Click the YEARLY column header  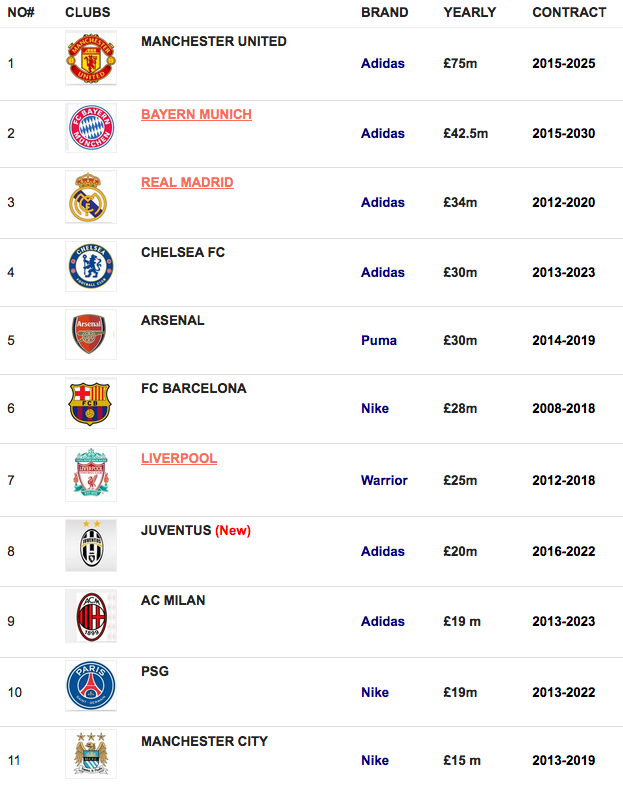tap(470, 13)
